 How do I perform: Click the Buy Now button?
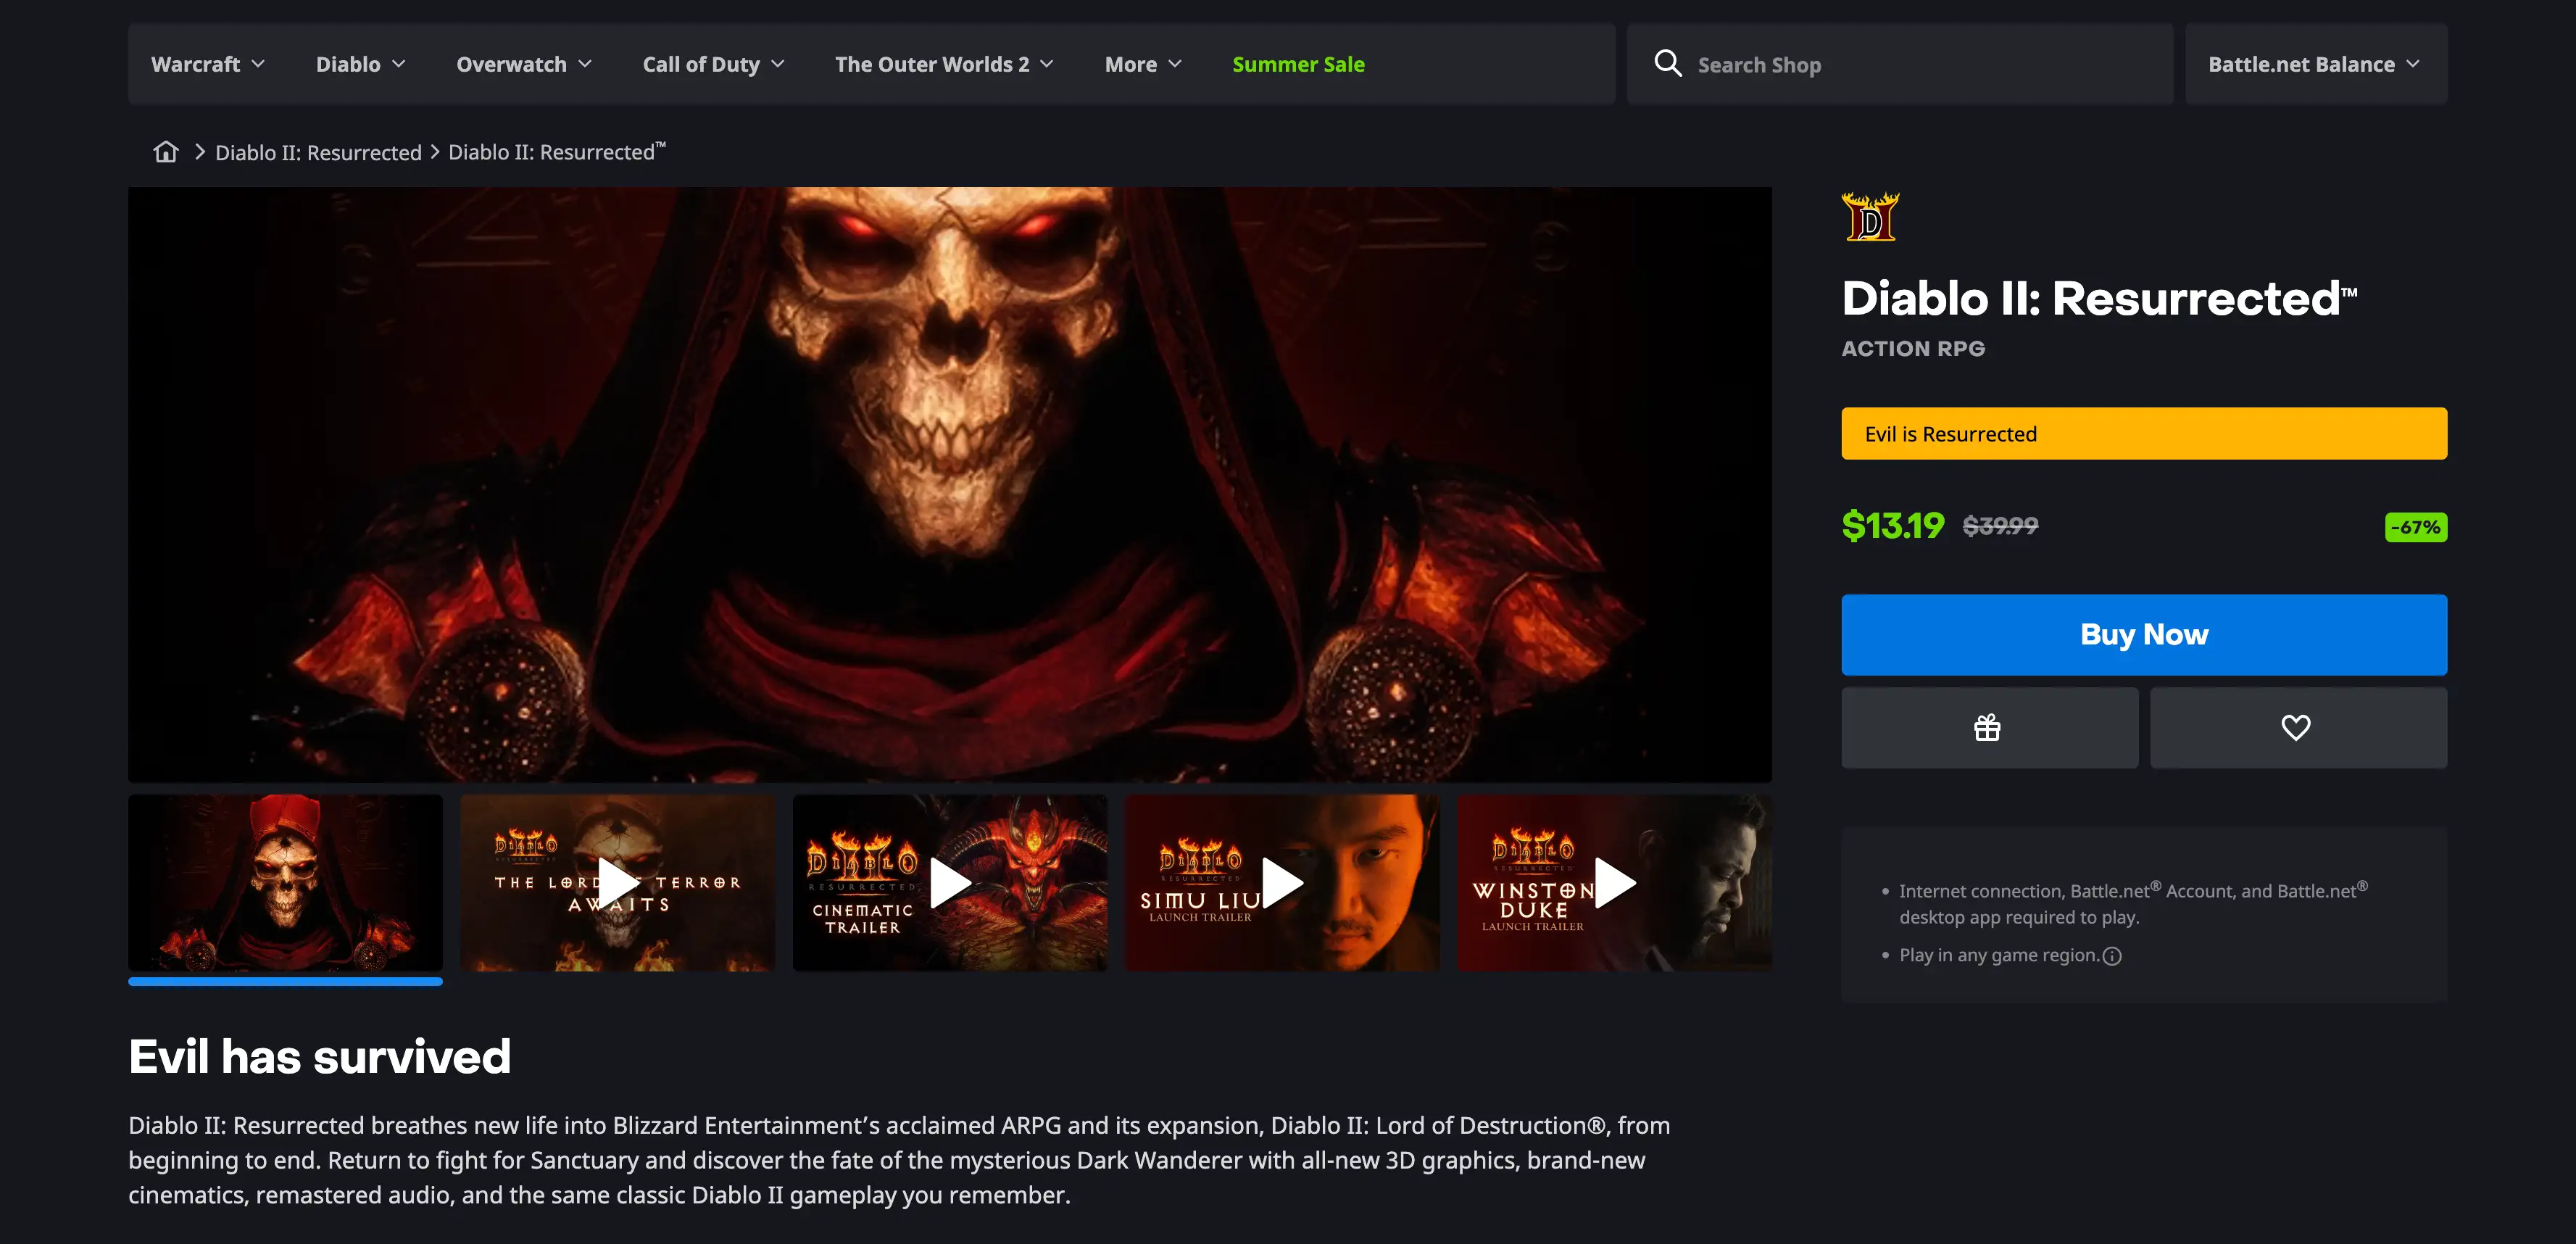(2144, 635)
